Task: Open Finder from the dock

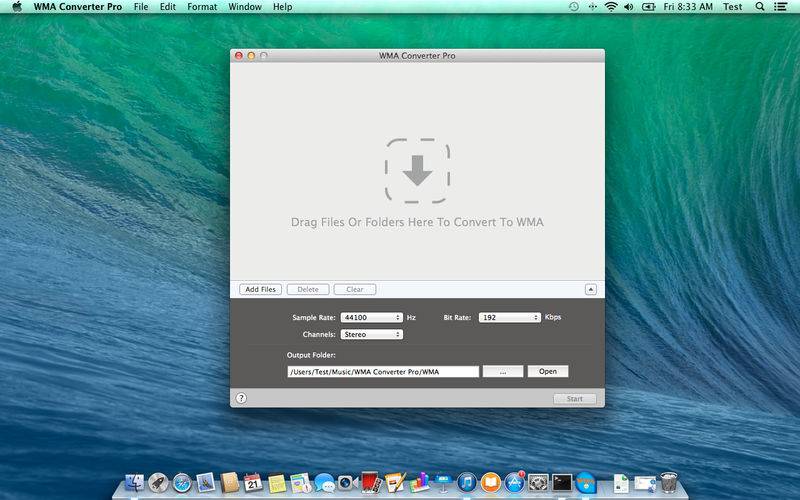Action: point(133,483)
